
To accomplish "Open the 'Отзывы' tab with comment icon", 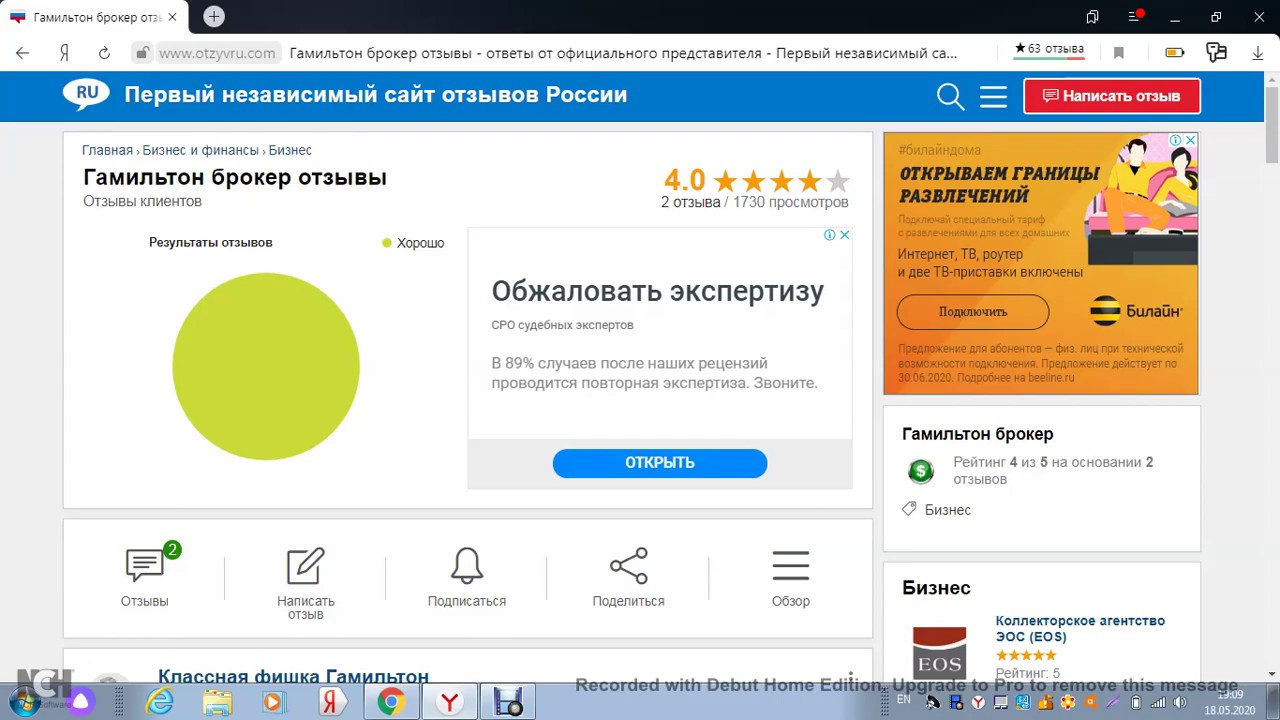I will point(145,578).
